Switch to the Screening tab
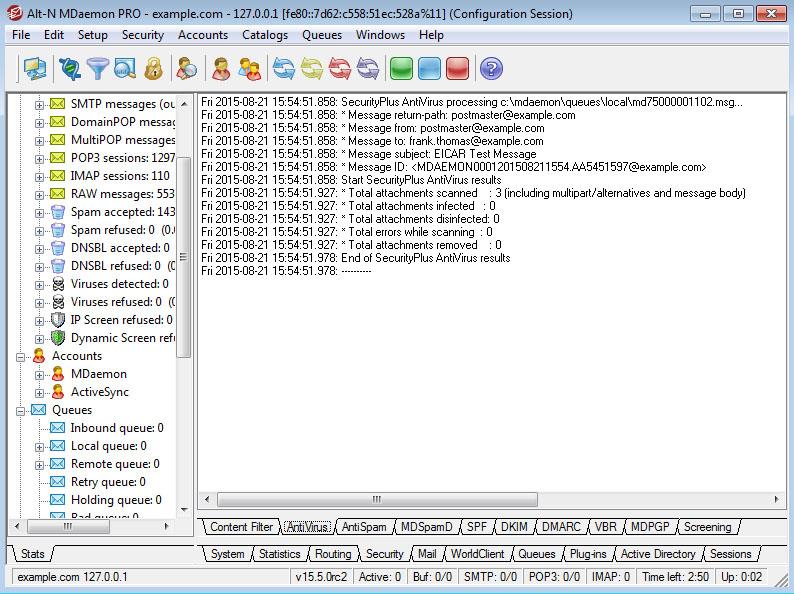The height and width of the screenshot is (594, 794). (x=707, y=527)
